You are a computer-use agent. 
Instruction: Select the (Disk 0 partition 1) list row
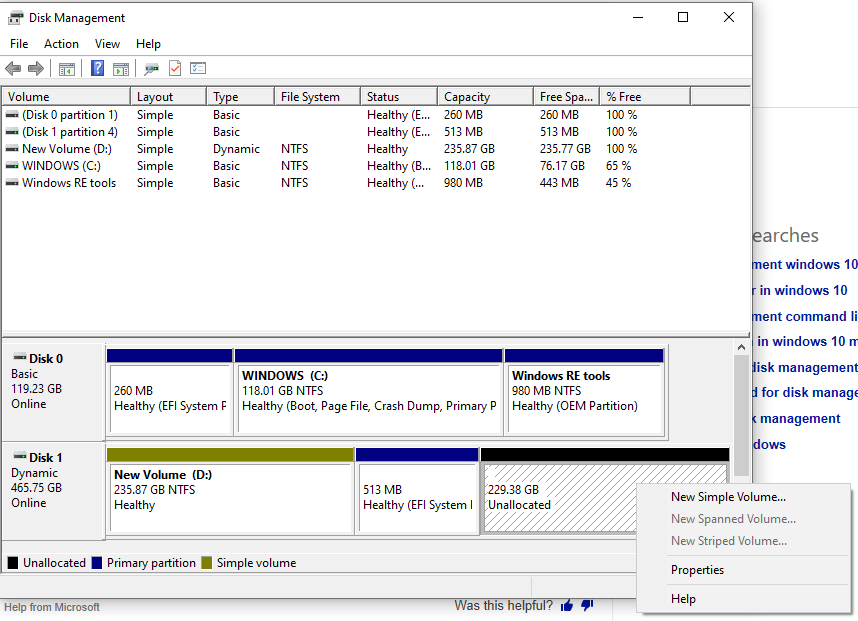pos(375,115)
